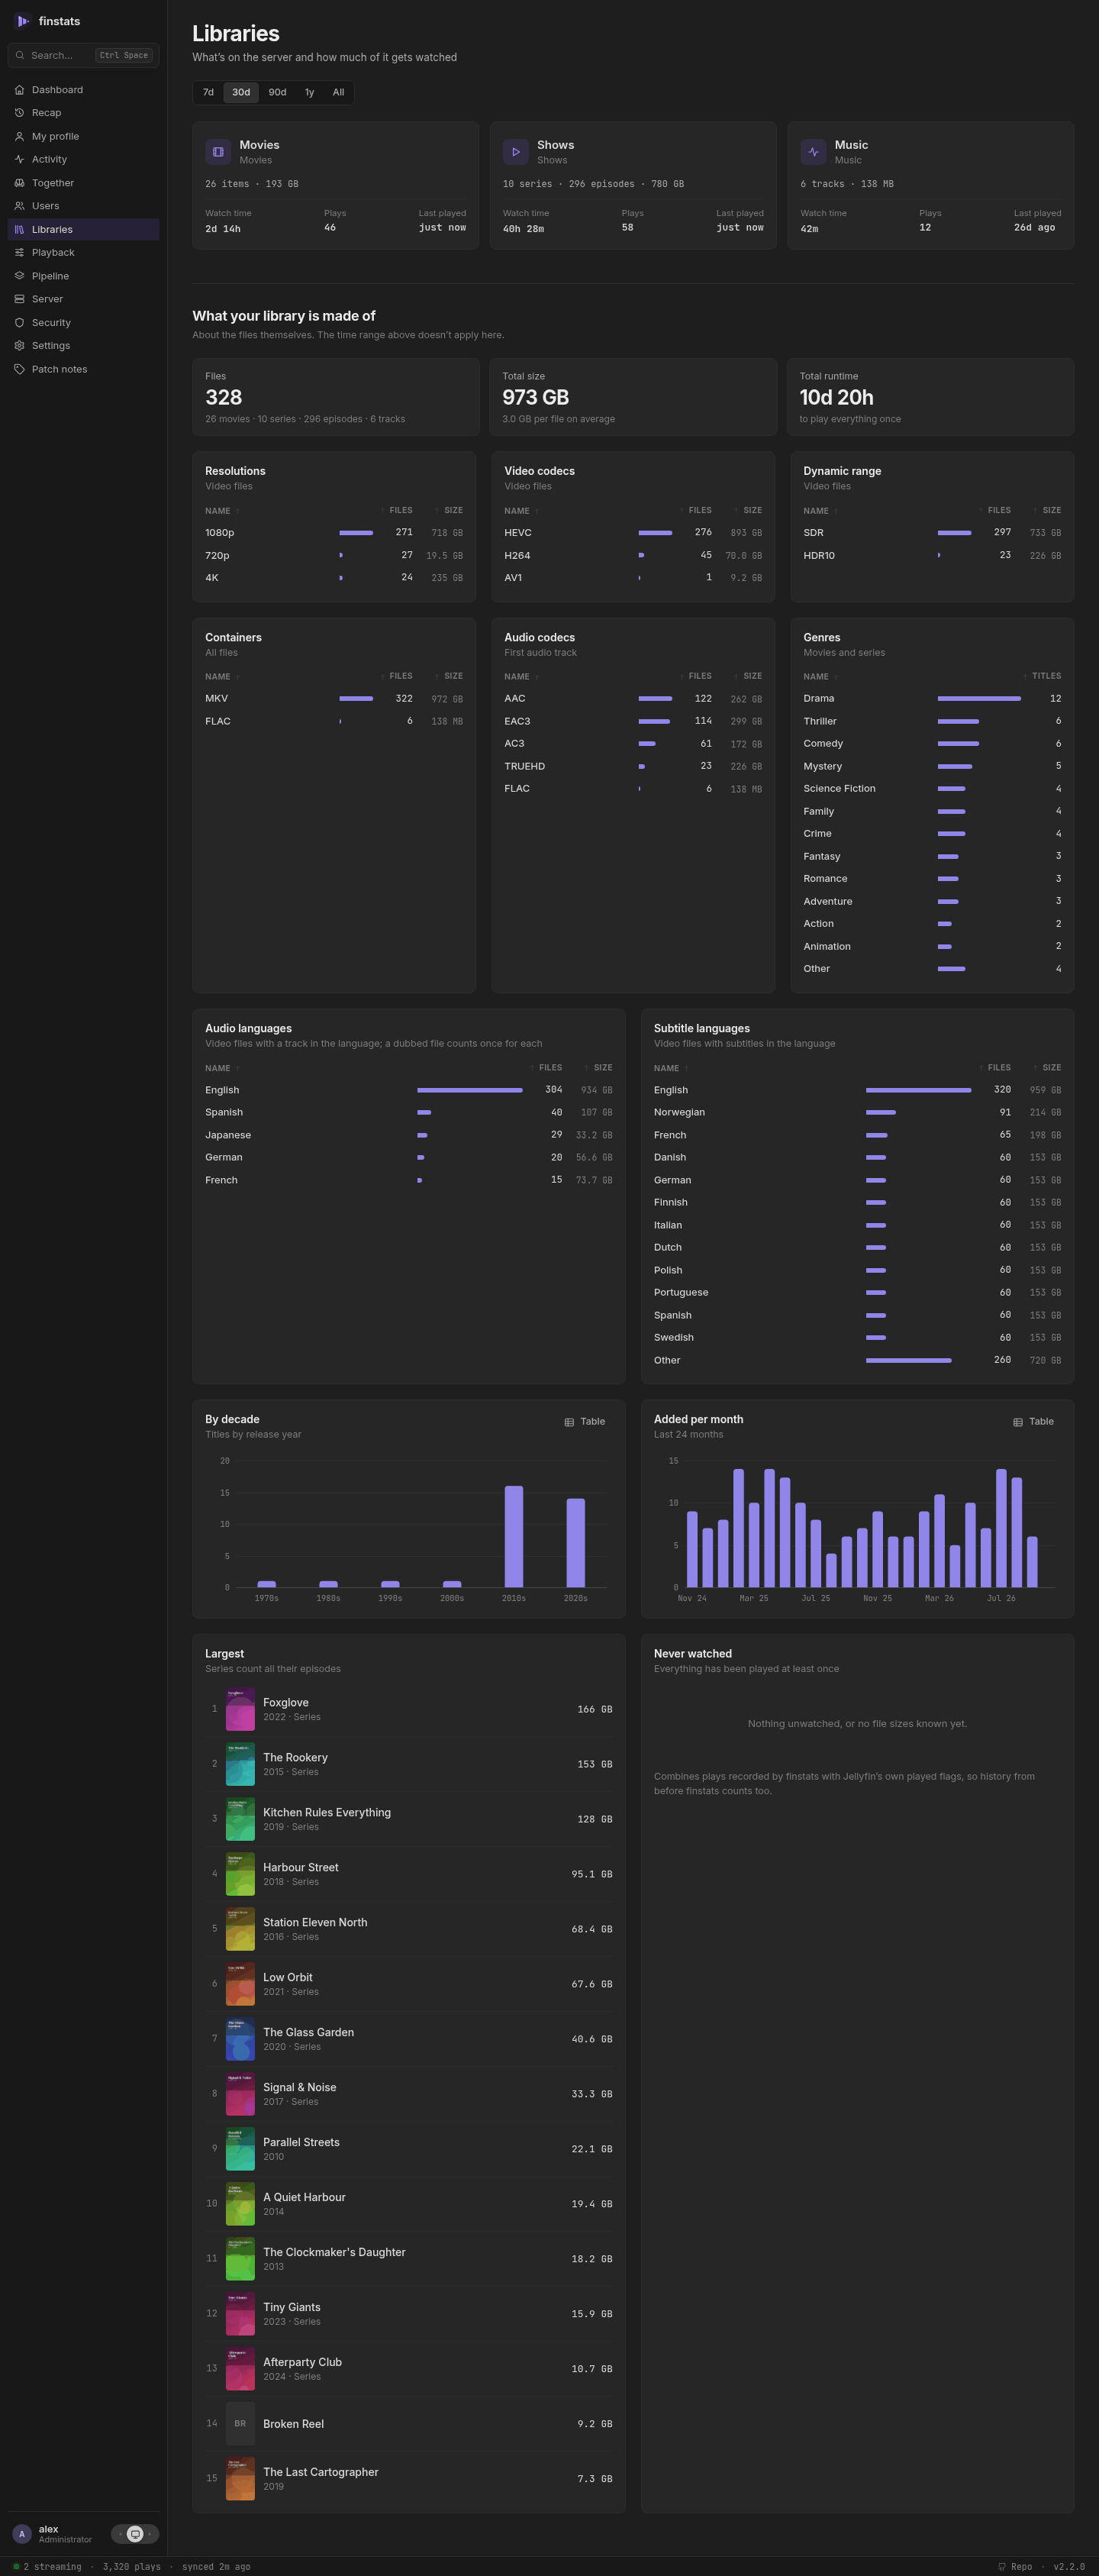The image size is (1099, 2576).
Task: Open Foxglove in the Largest list
Action: click(x=409, y=1709)
